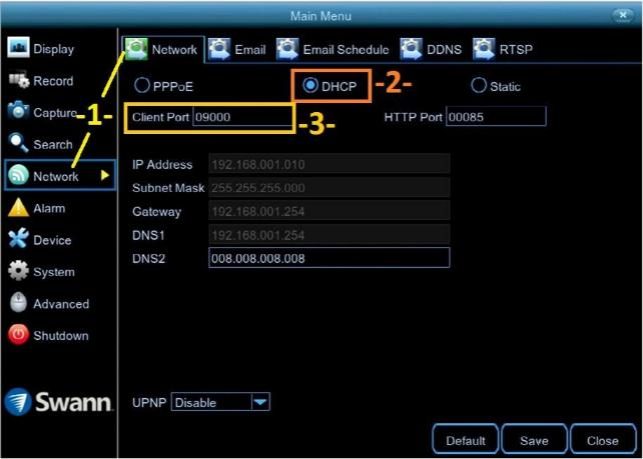Screen dimensions: 643x459
Task: Click the Capture camera icon
Action: click(x=18, y=113)
